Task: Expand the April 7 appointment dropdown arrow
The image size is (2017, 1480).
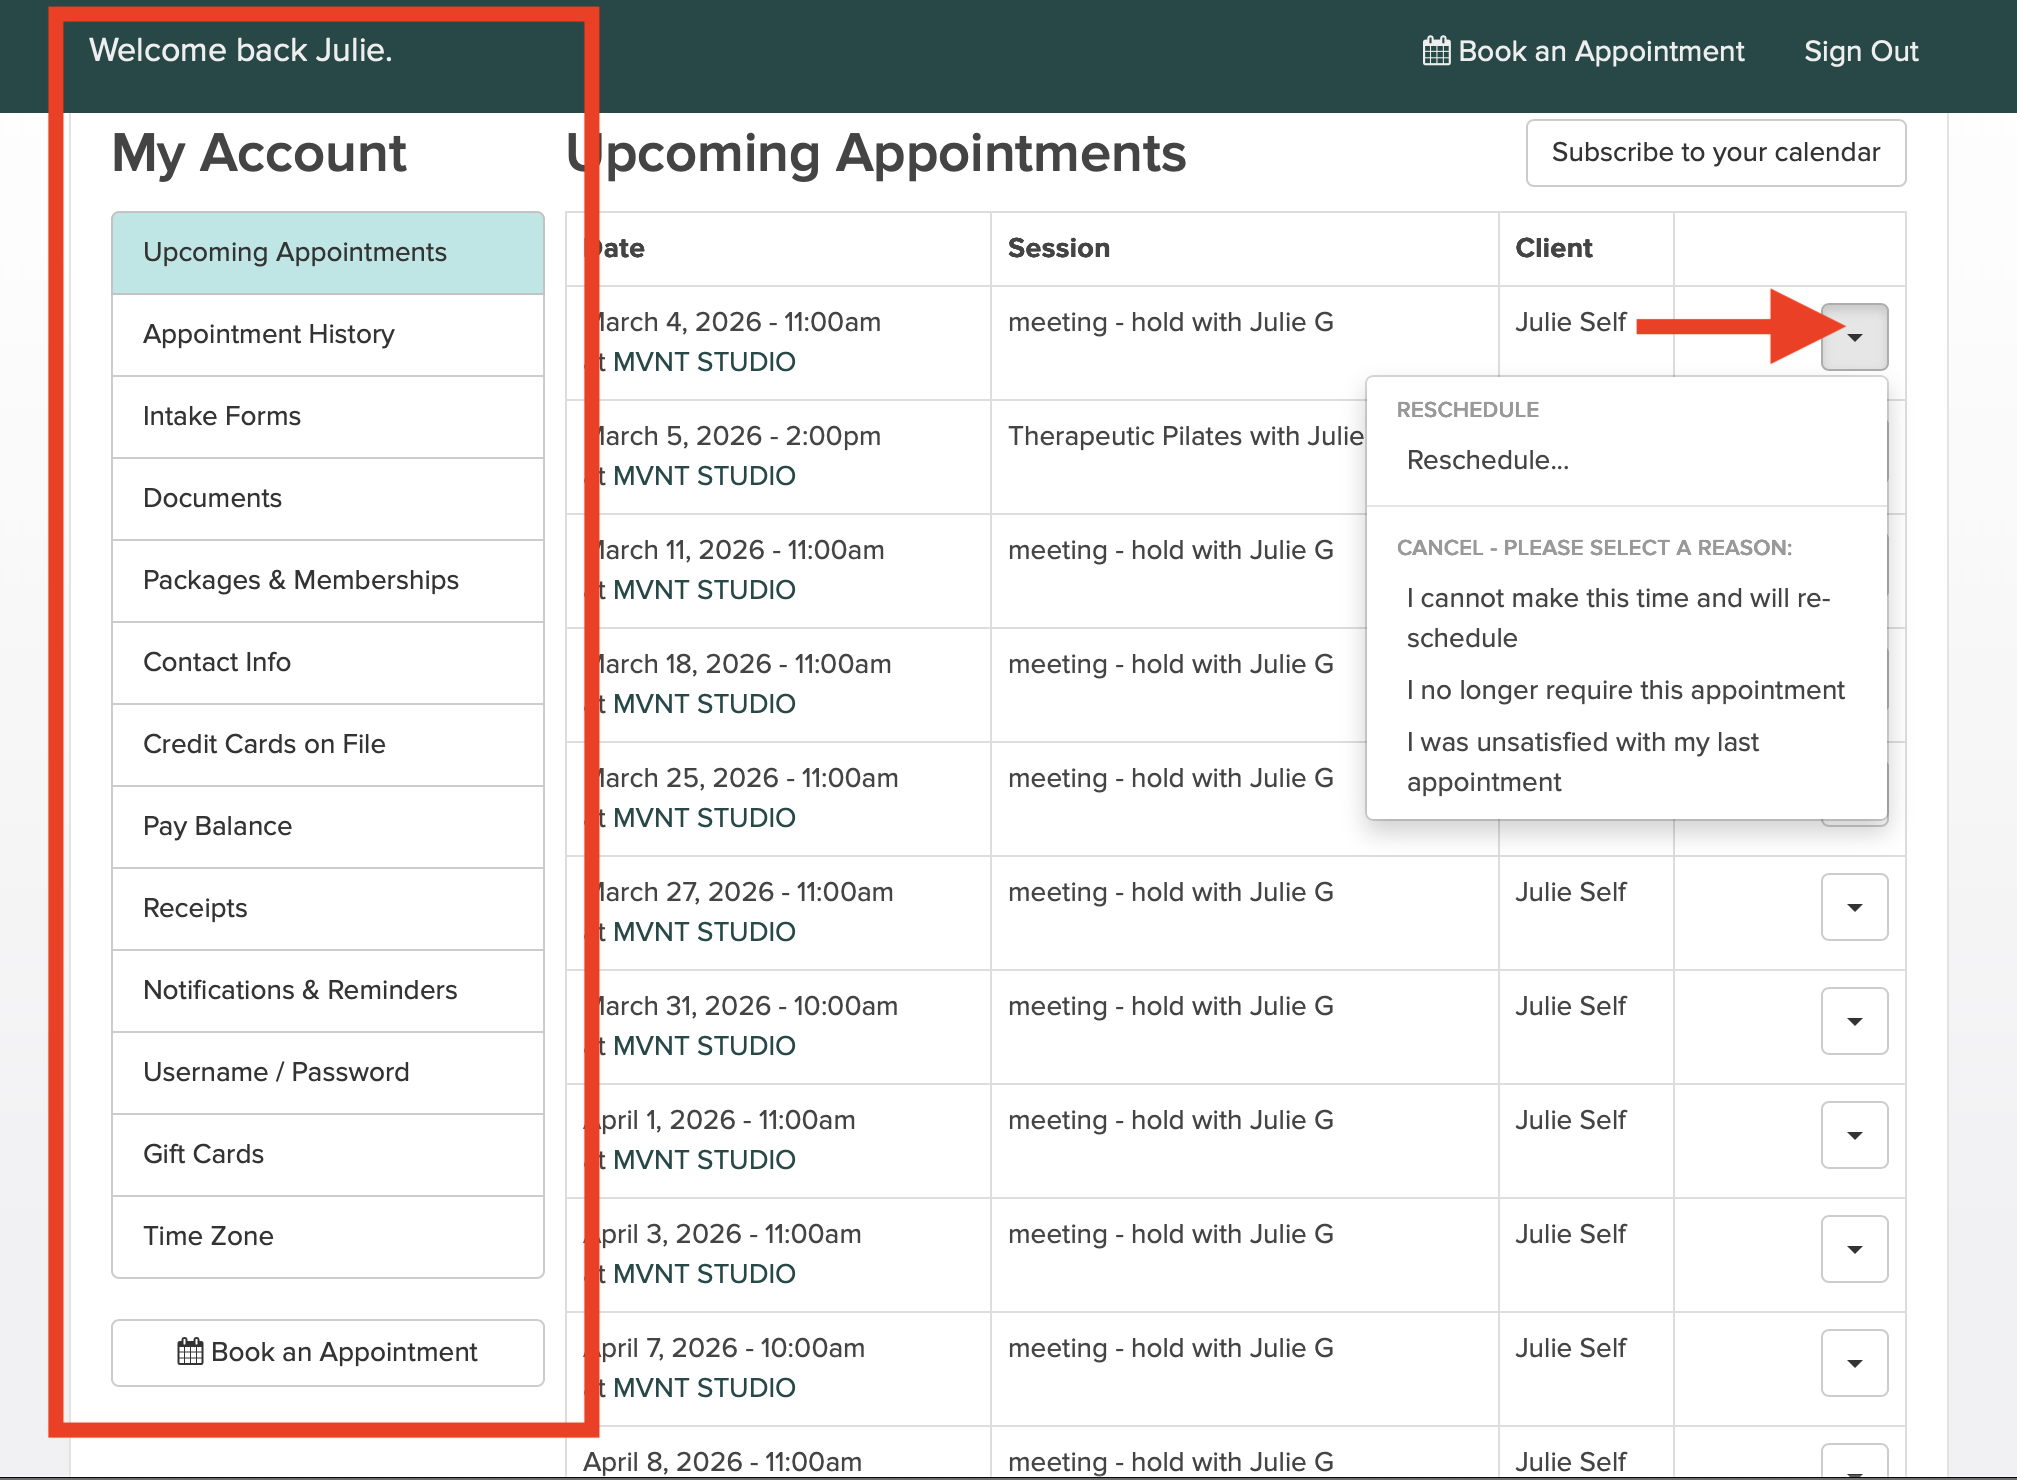Action: (x=1854, y=1364)
